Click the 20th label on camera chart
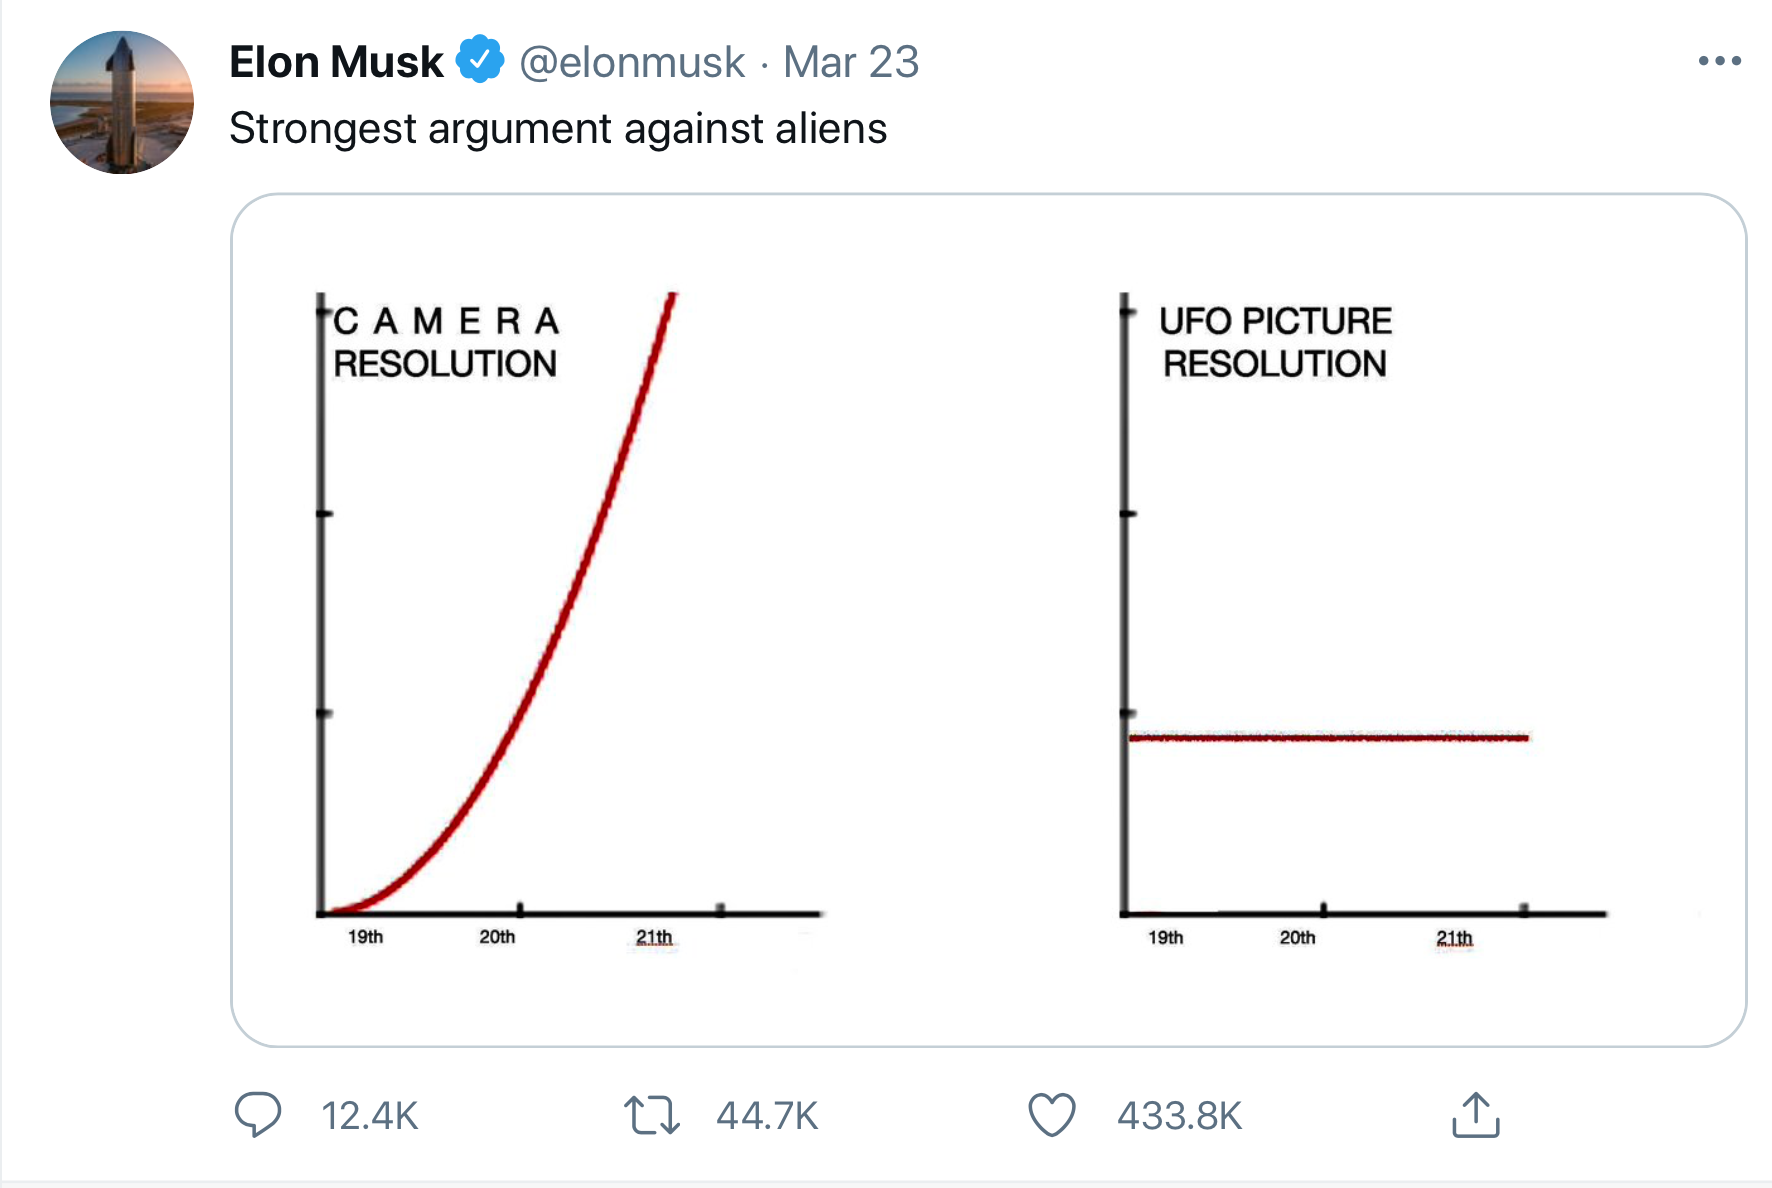 point(497,937)
